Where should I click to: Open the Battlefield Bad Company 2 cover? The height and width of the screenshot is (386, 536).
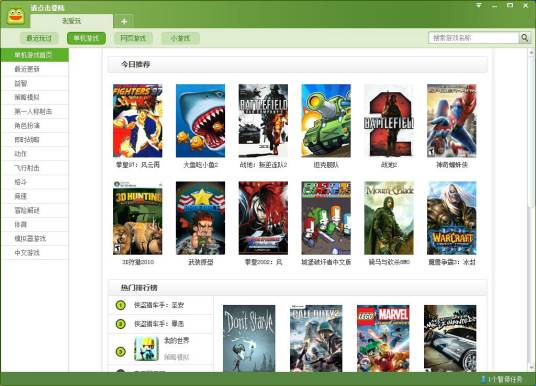coord(263,121)
